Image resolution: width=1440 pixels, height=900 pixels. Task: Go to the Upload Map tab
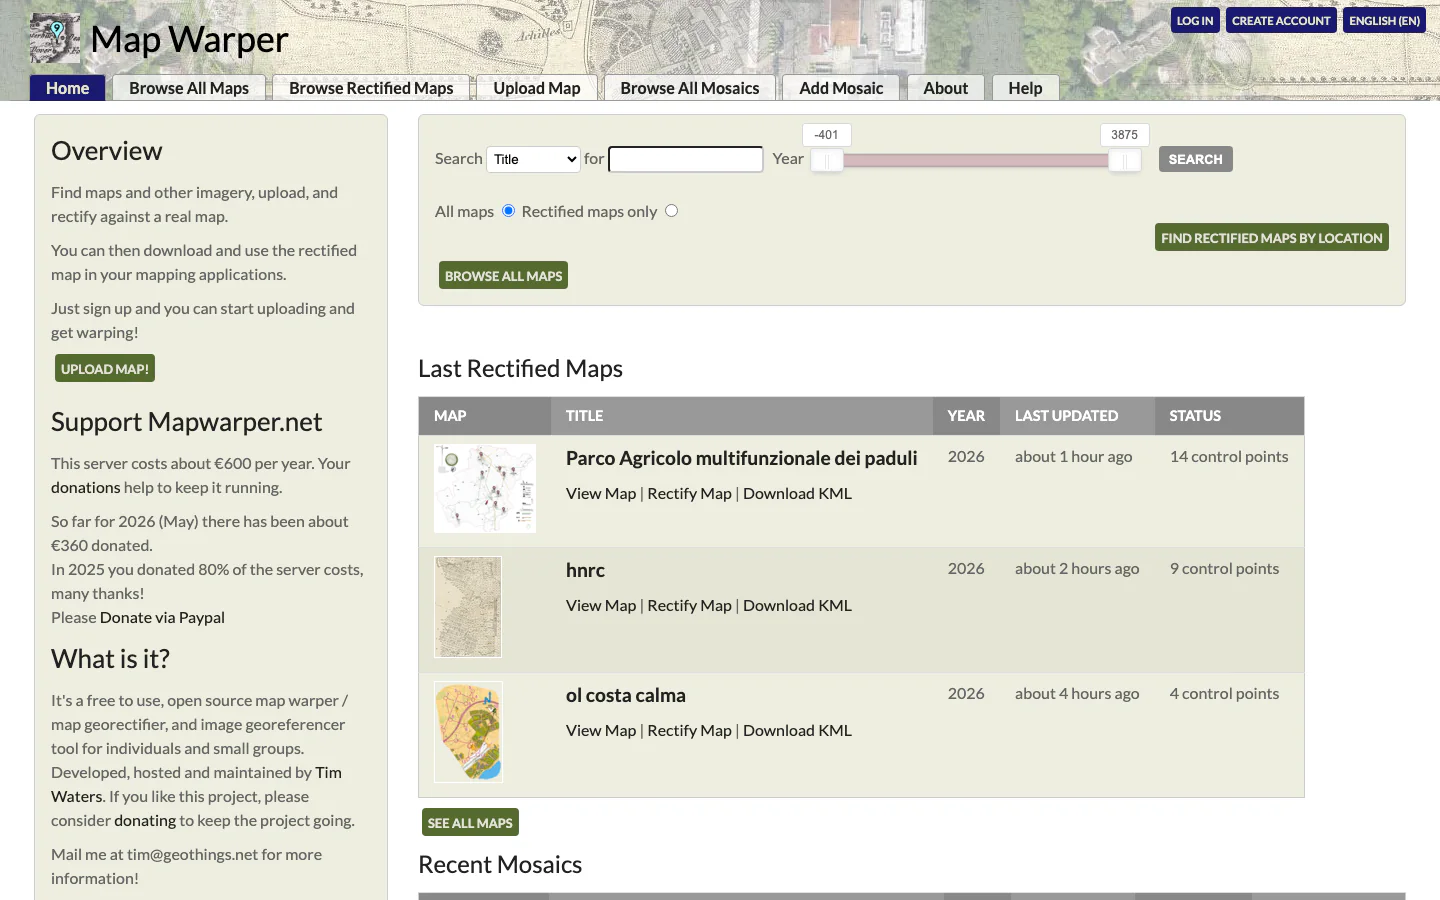point(537,88)
